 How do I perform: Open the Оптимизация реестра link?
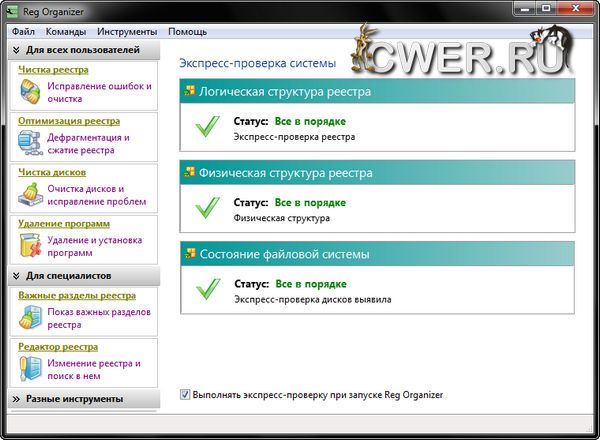tap(68, 121)
